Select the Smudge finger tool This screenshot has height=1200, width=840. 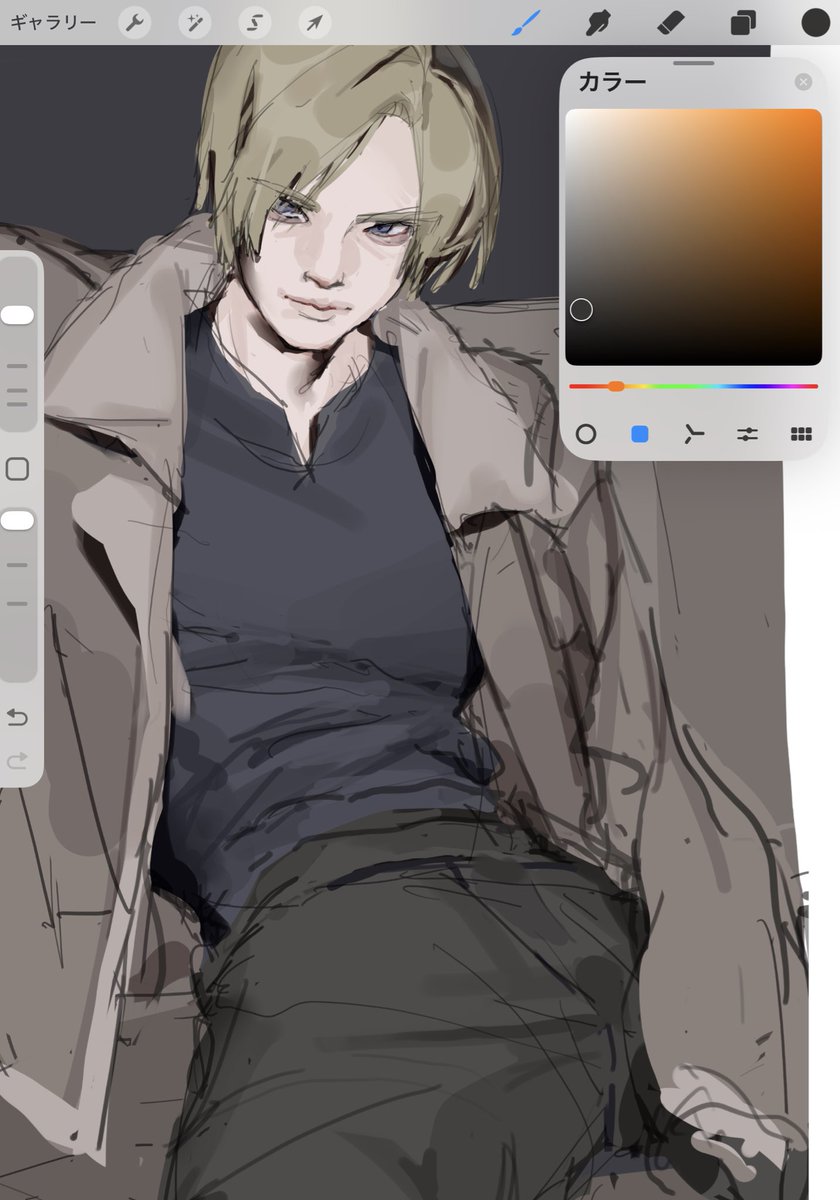click(598, 22)
